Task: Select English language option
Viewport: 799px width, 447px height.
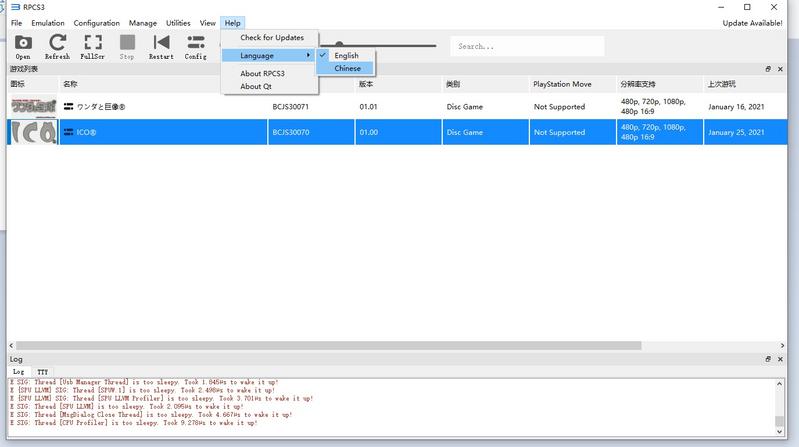Action: pyautogui.click(x=346, y=55)
